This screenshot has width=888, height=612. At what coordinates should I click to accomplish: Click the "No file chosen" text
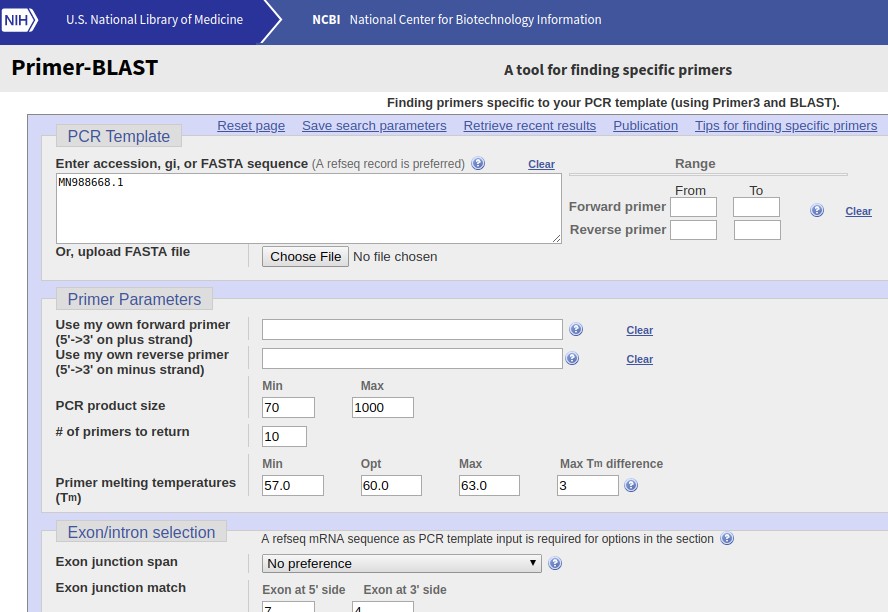[395, 256]
